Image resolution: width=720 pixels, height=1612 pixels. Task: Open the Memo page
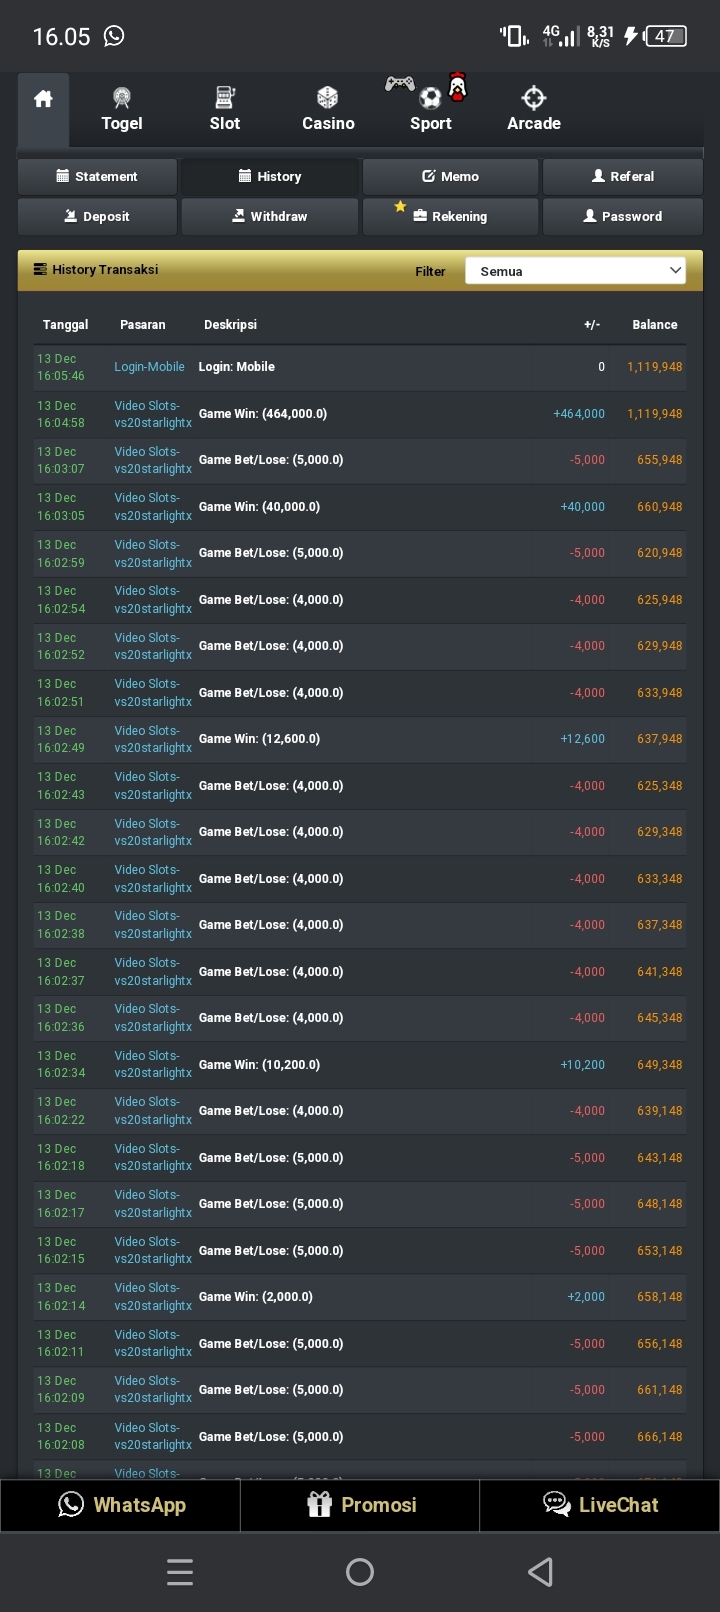point(450,177)
